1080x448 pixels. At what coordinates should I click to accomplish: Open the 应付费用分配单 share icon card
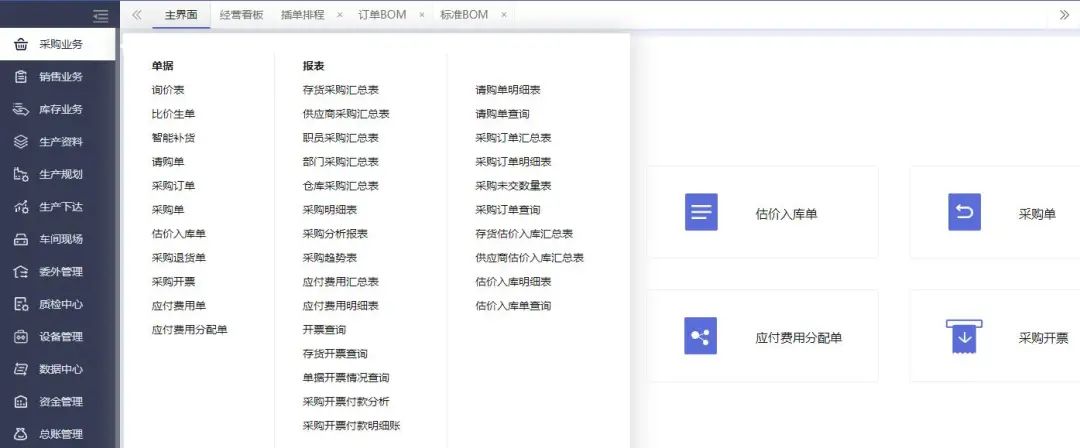701,337
